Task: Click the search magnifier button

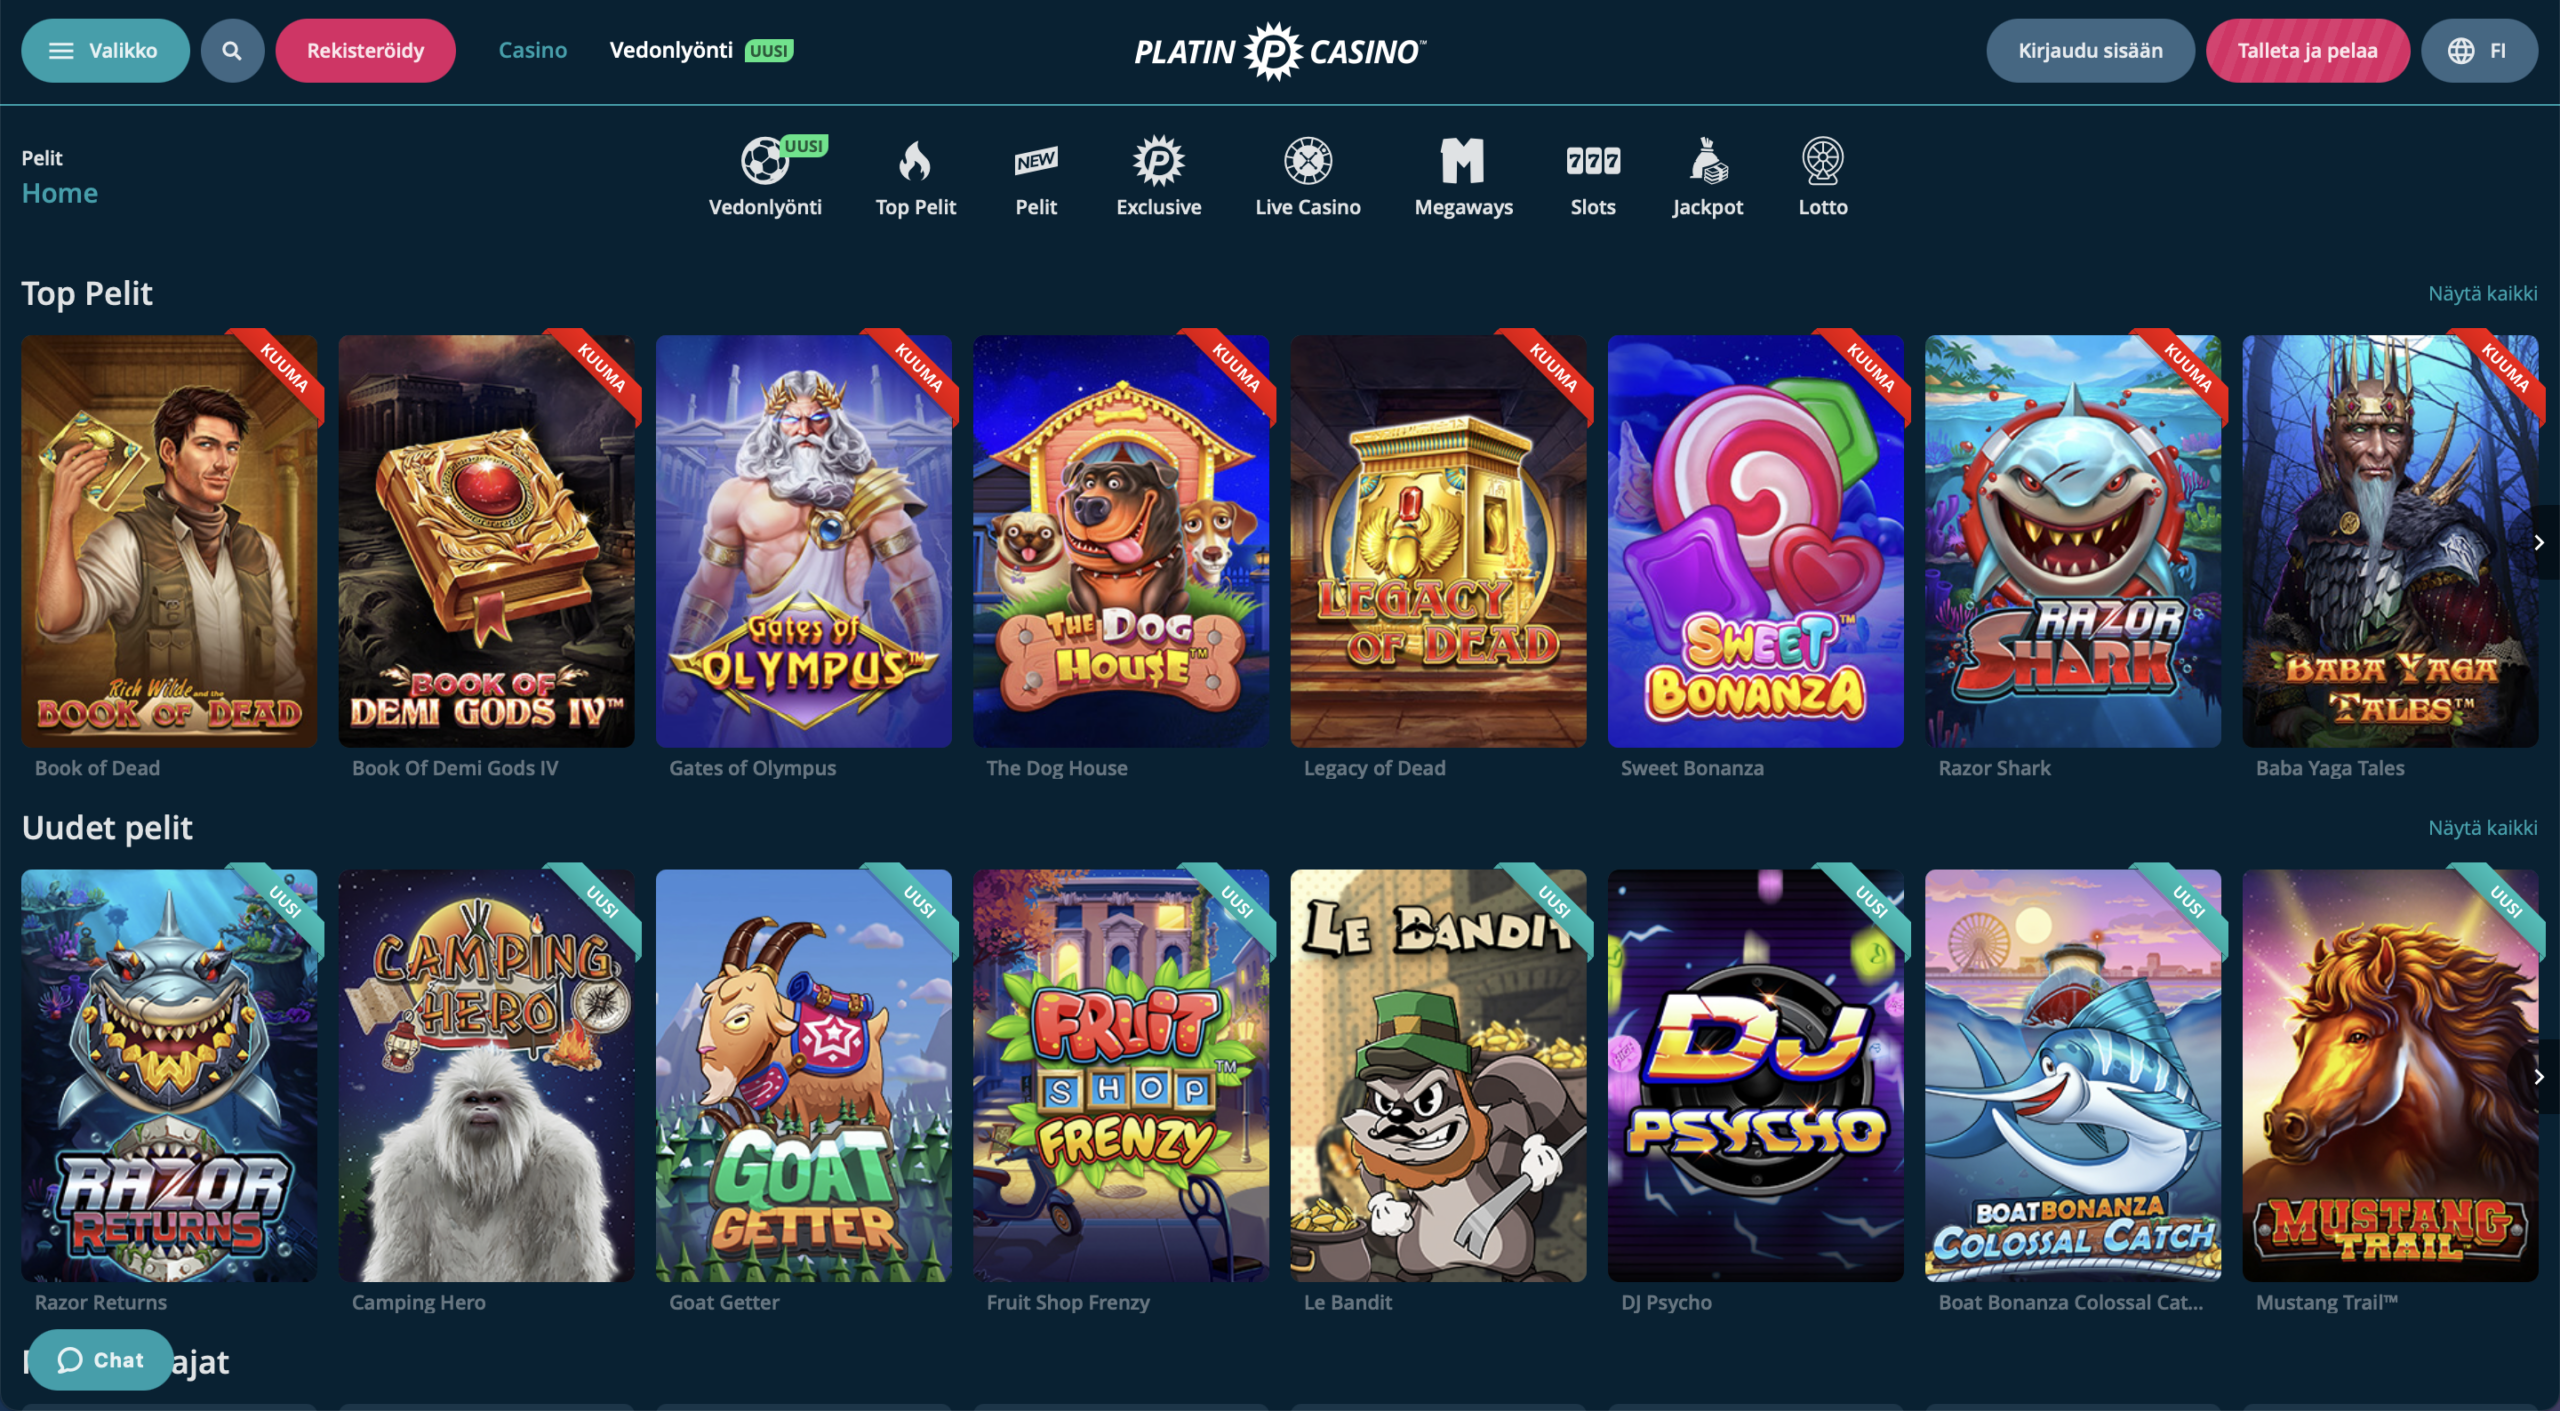Action: coord(232,51)
